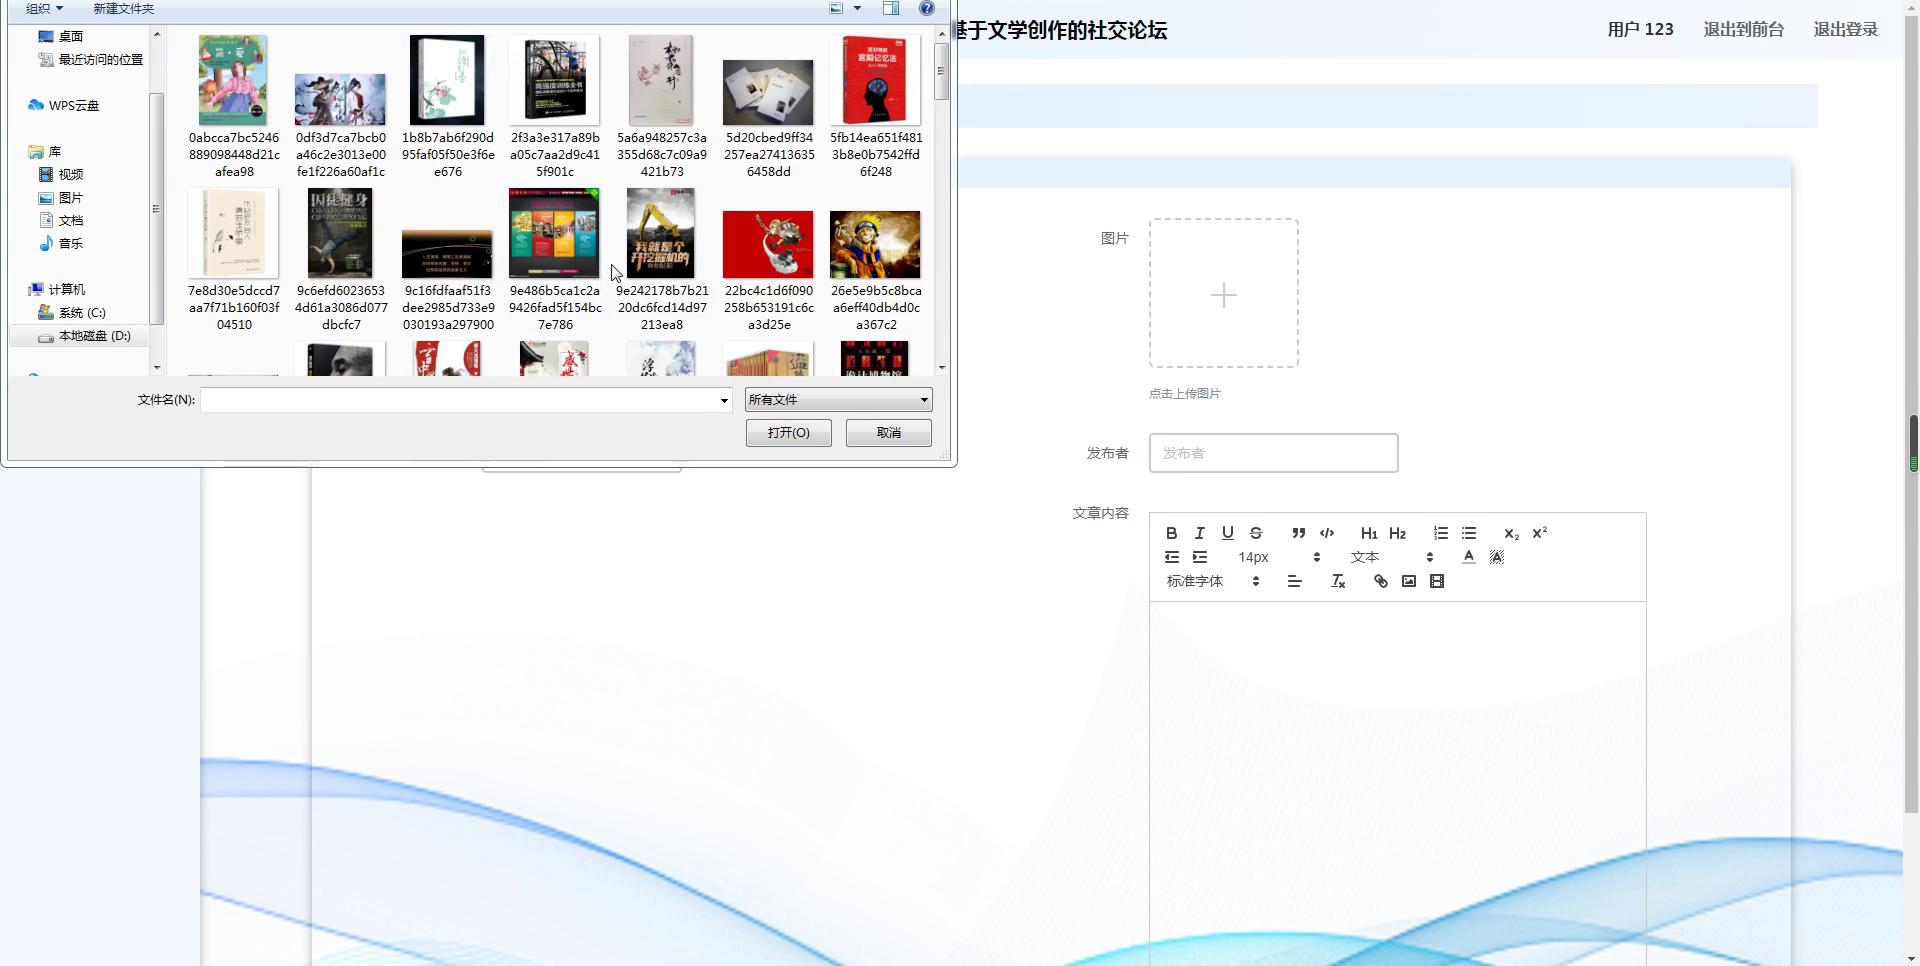Apply H1 heading style
This screenshot has height=966, width=1920.
(1369, 533)
